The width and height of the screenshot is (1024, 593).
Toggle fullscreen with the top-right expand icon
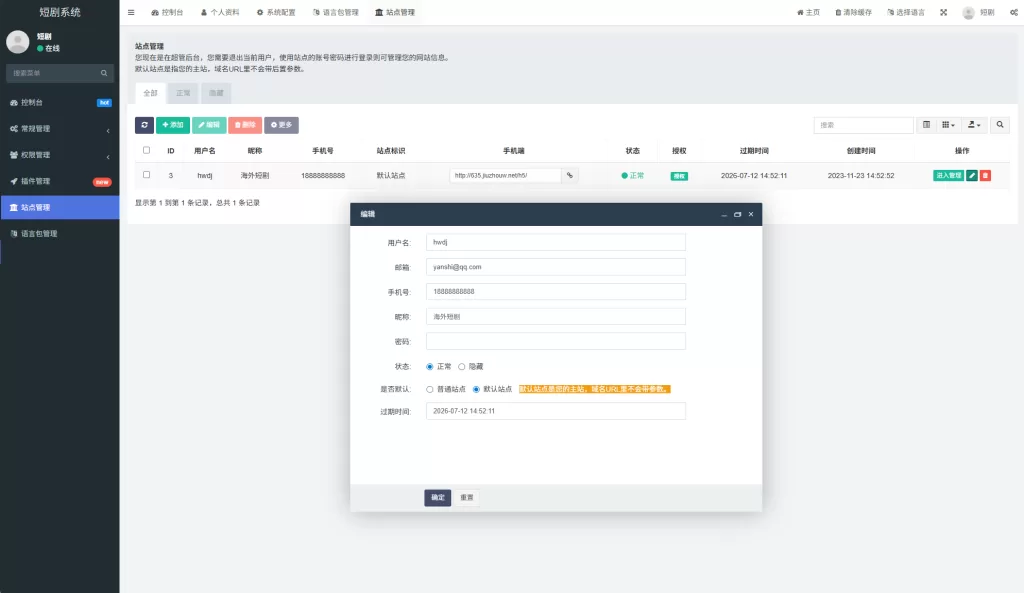(x=942, y=13)
